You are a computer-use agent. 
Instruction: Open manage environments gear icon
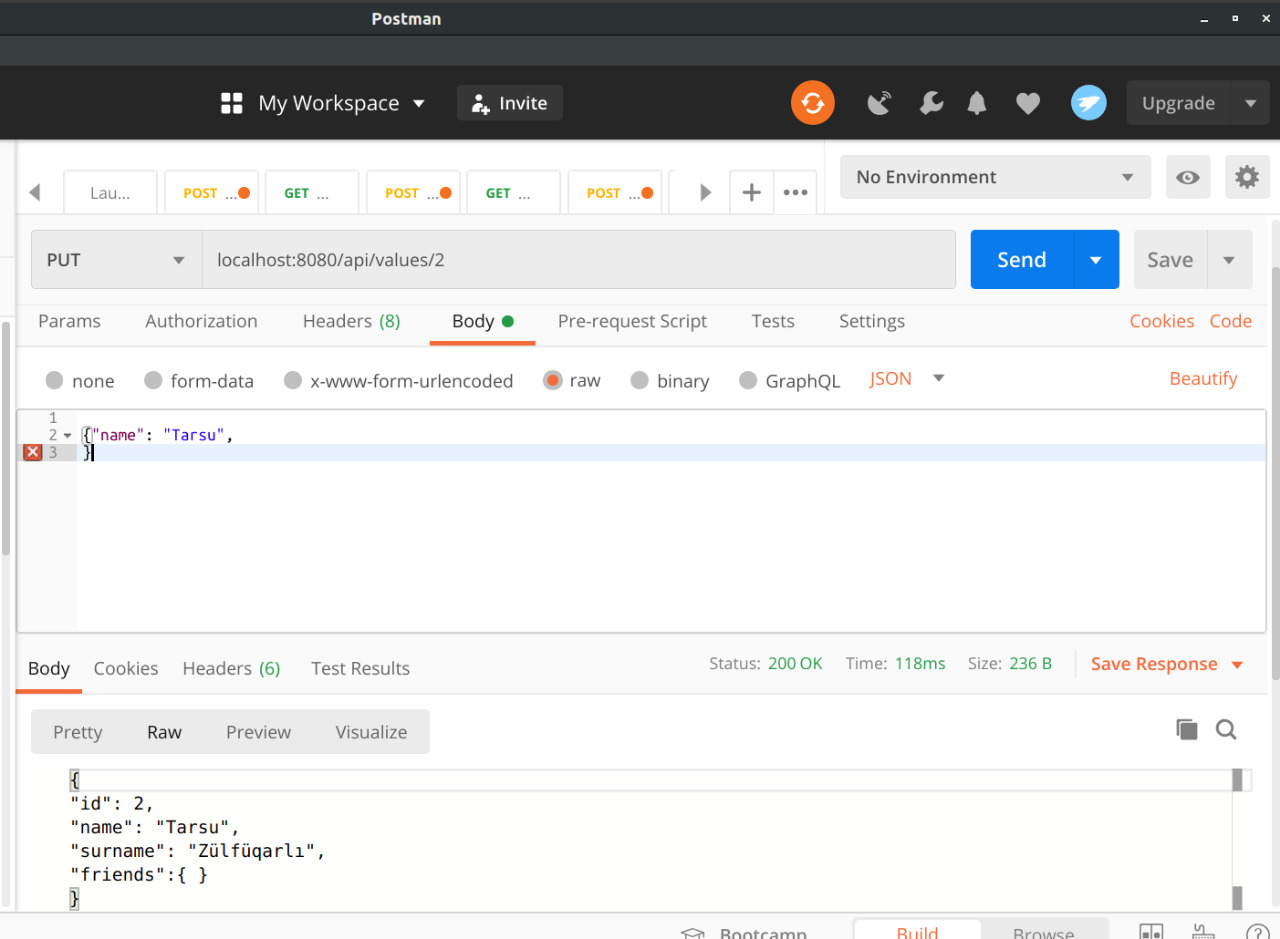1247,177
